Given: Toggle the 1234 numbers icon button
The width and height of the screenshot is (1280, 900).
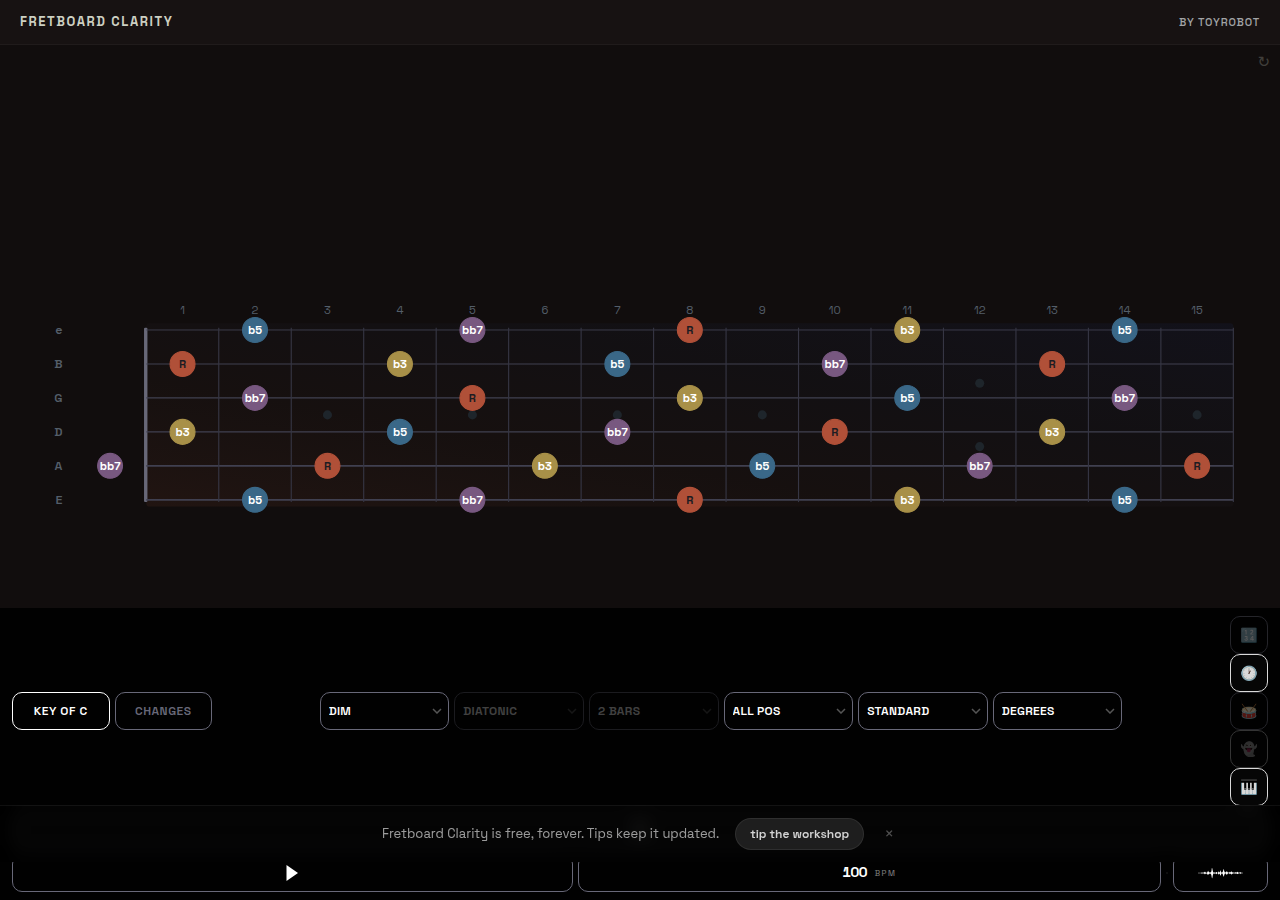Looking at the screenshot, I should 1248,635.
